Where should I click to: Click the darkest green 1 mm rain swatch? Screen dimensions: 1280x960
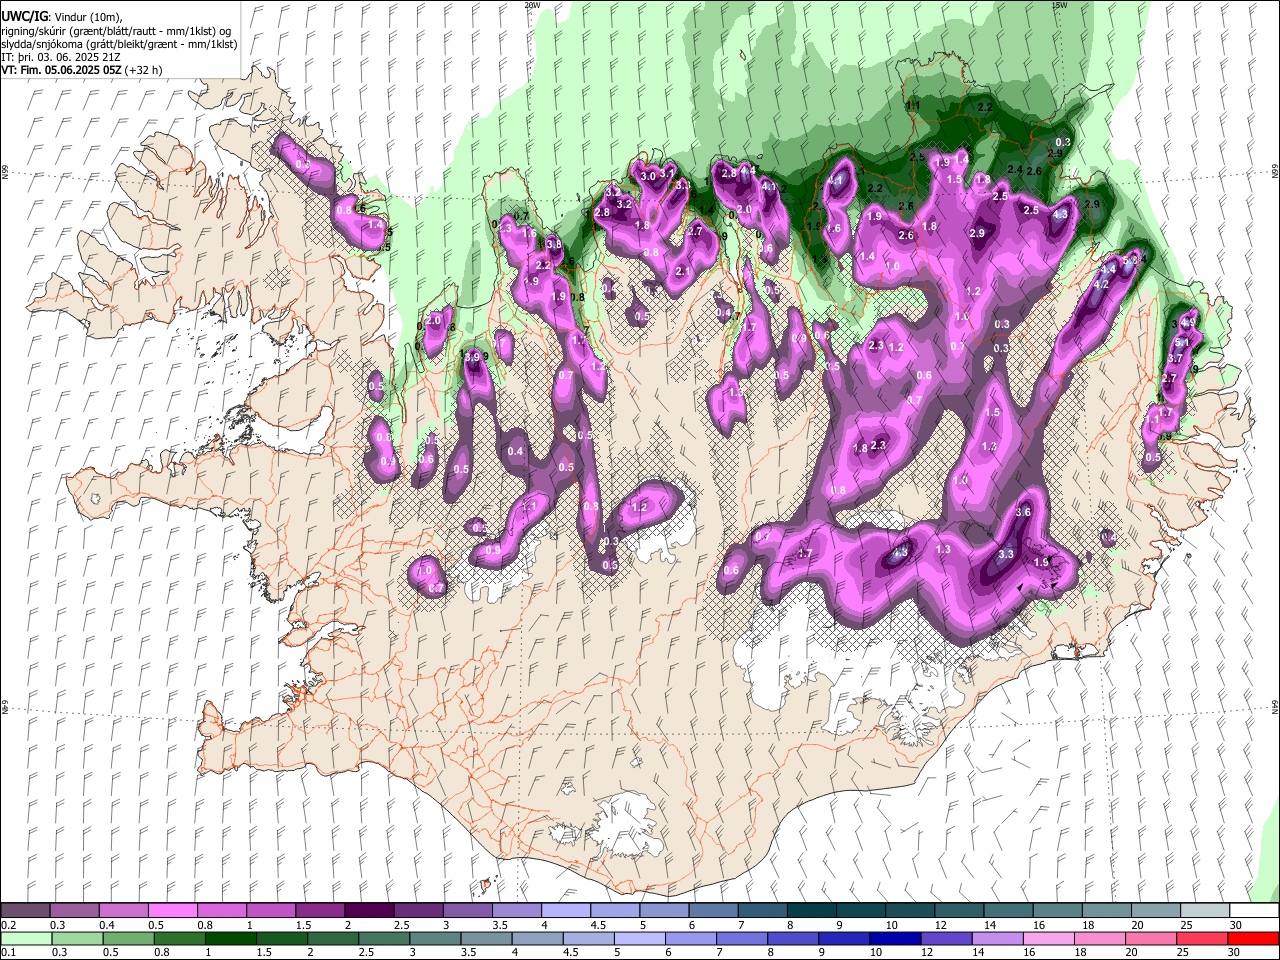[230, 939]
